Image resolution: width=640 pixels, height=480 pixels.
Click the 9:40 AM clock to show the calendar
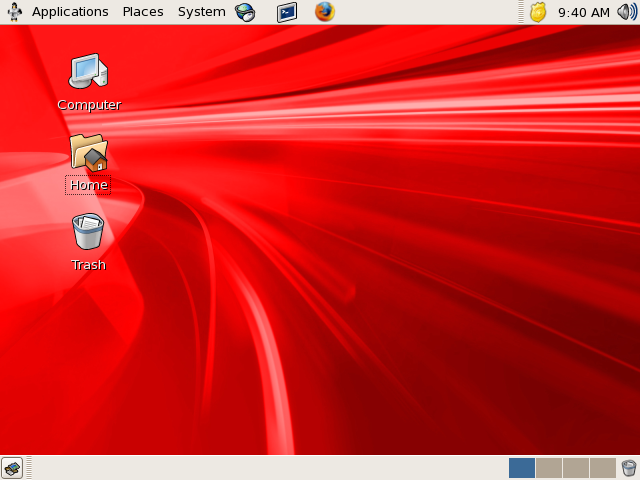pos(583,12)
